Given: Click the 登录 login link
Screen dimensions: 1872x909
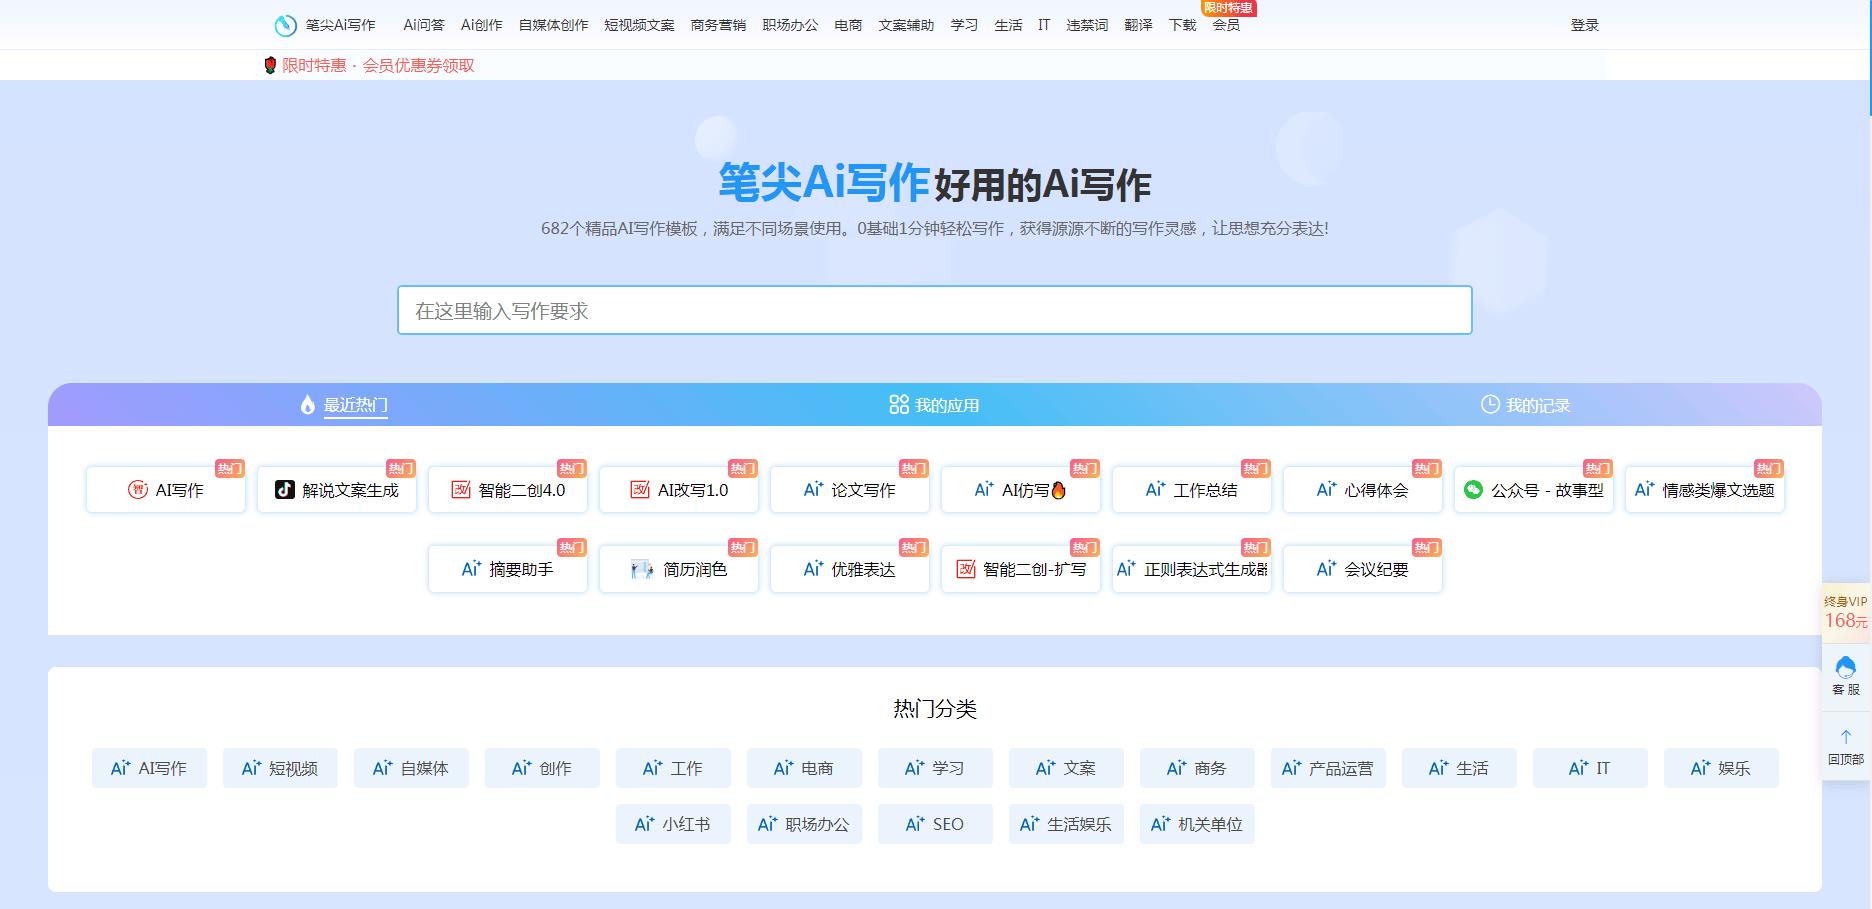Looking at the screenshot, I should coord(1584,25).
